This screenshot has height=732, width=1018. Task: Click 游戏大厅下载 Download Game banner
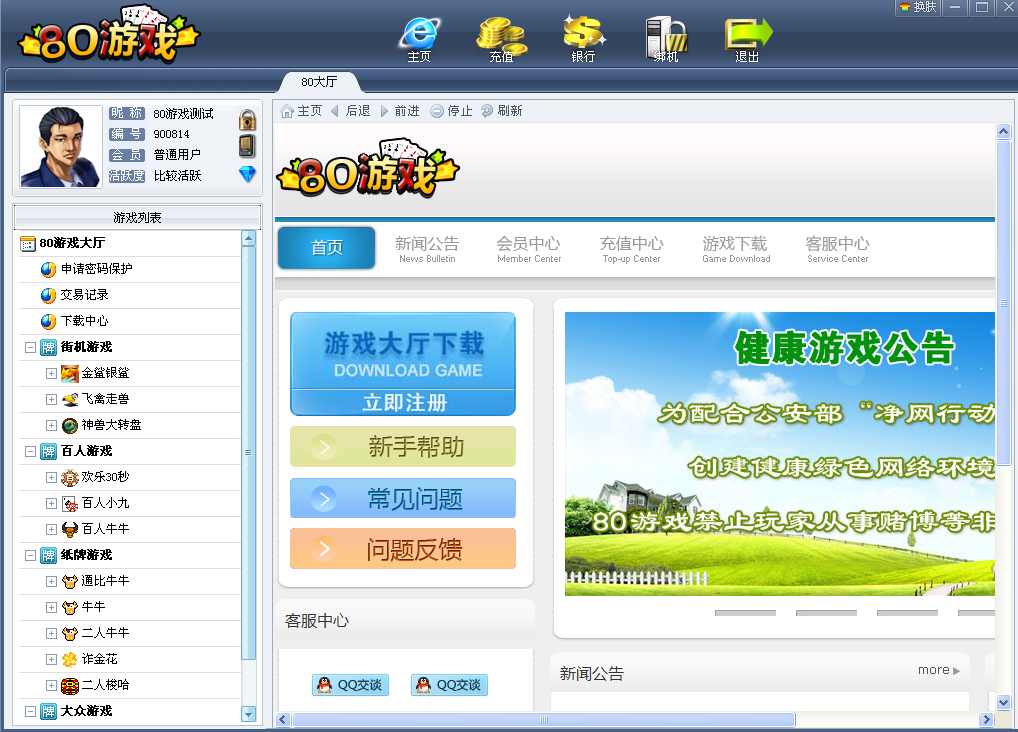pyautogui.click(x=403, y=352)
